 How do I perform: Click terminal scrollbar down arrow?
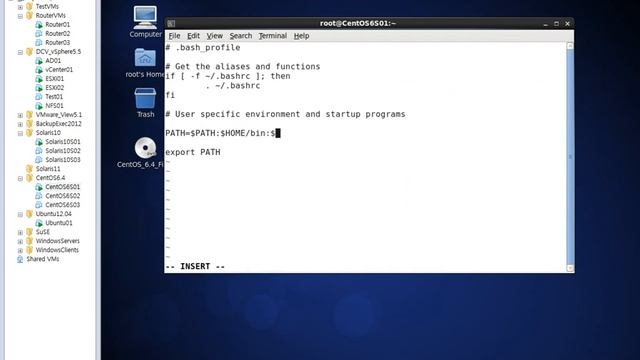pyautogui.click(x=570, y=268)
